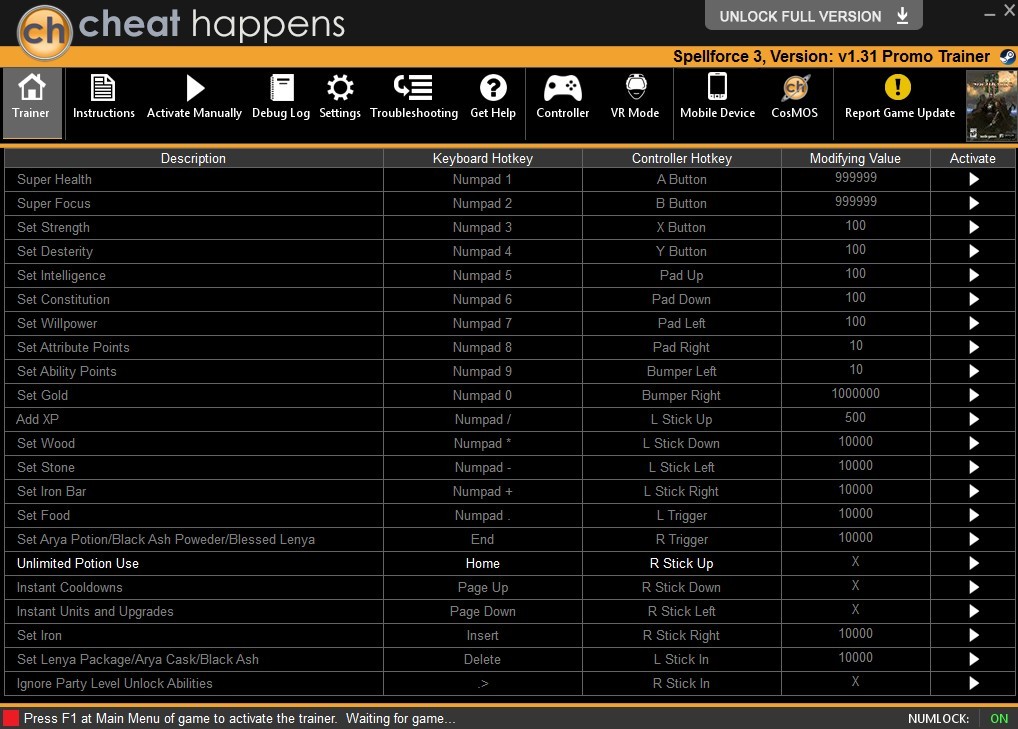Screen dimensions: 1018x729
Task: Select Set Arya Potion/Black Ash Poweder row
Action: [x=509, y=539]
